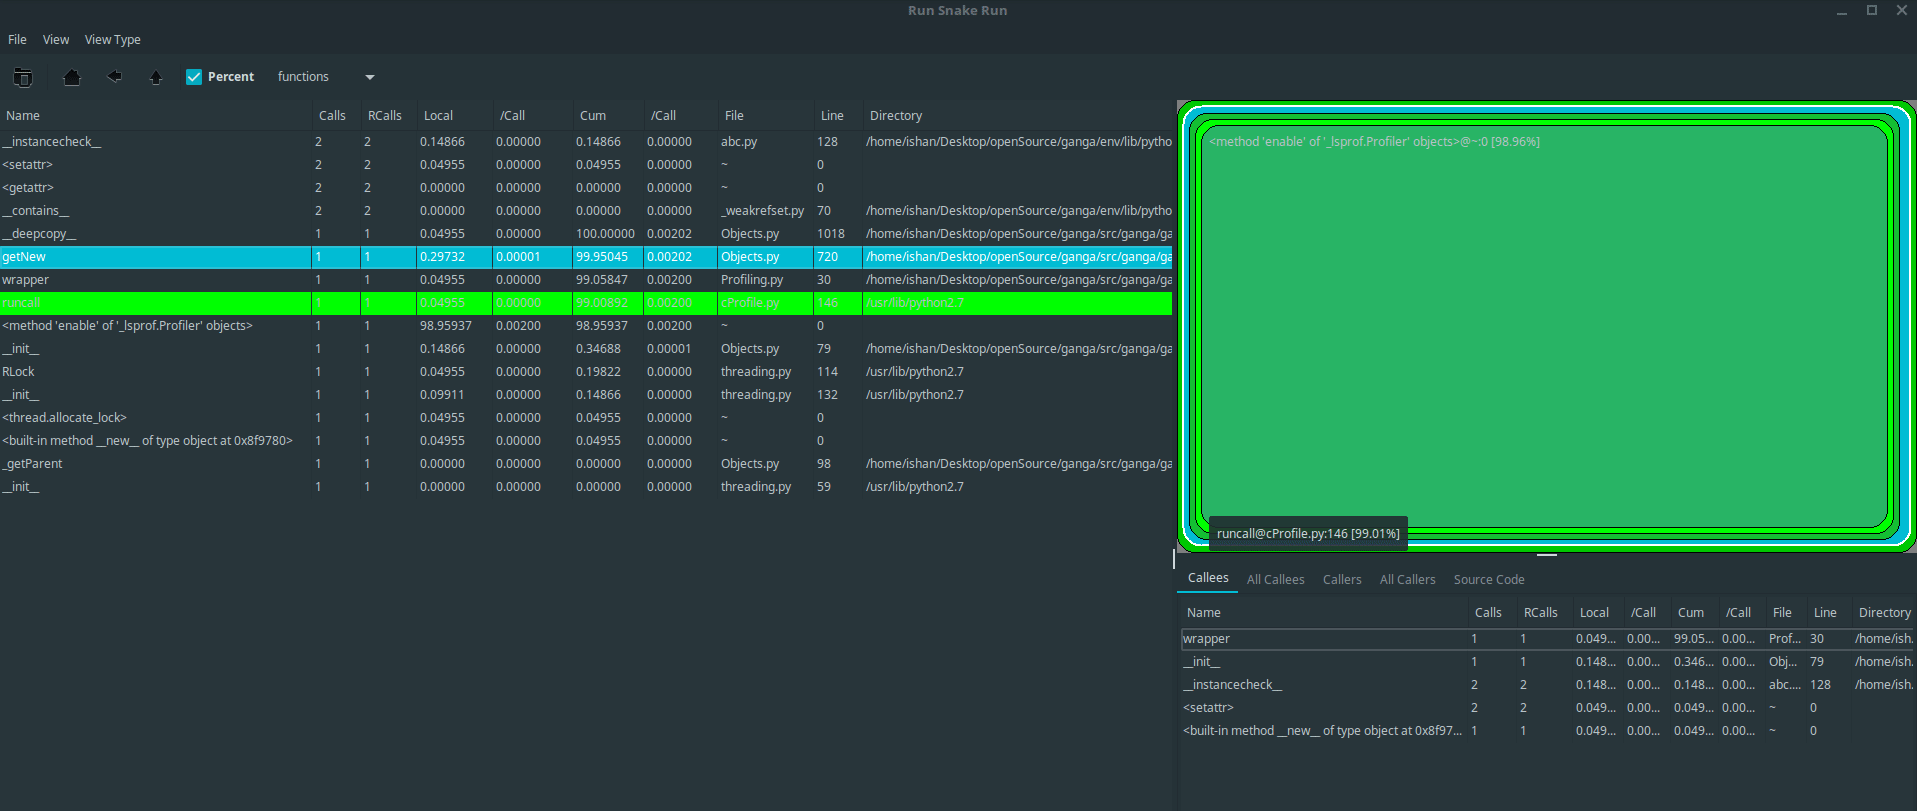Select the __init__ row with threading.py line 132
1917x811 pixels.
point(586,395)
